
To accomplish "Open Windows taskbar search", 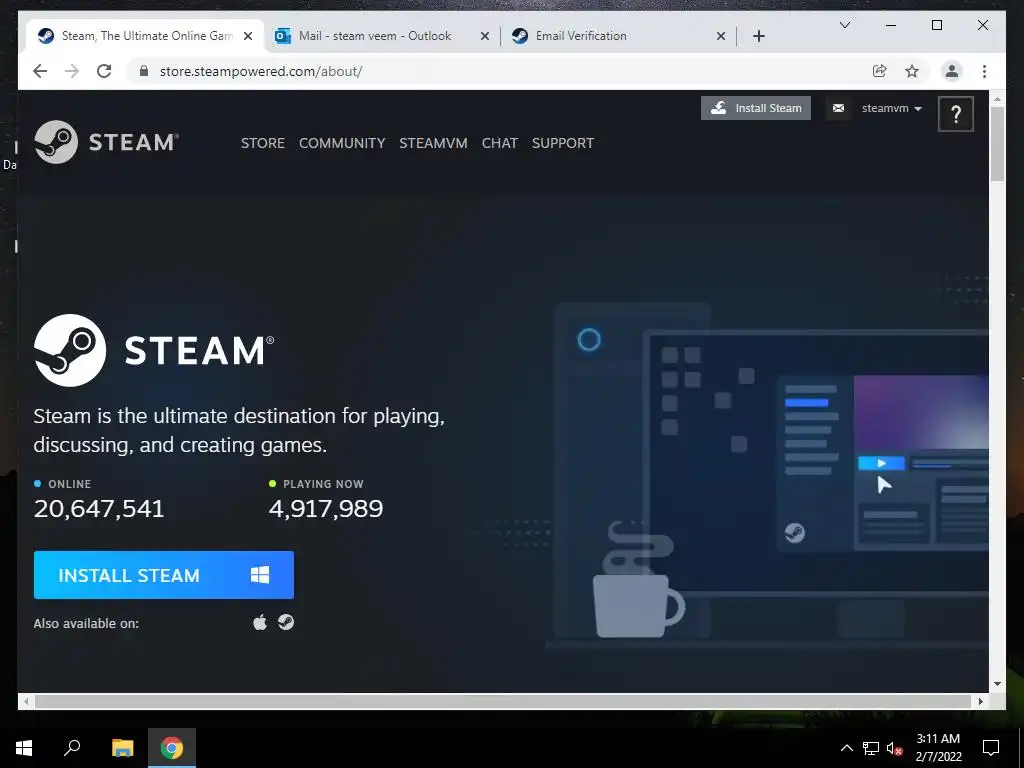I will point(72,748).
